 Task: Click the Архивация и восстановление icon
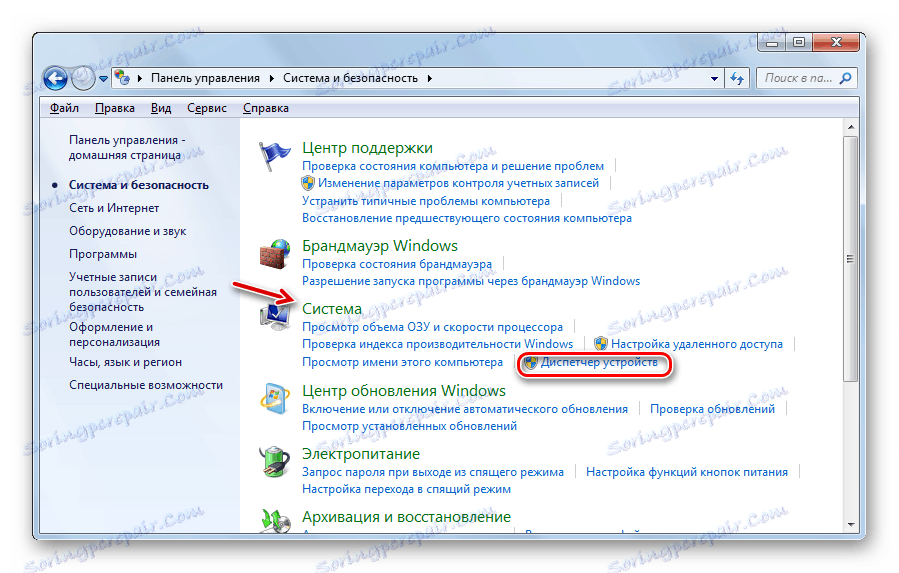[275, 521]
